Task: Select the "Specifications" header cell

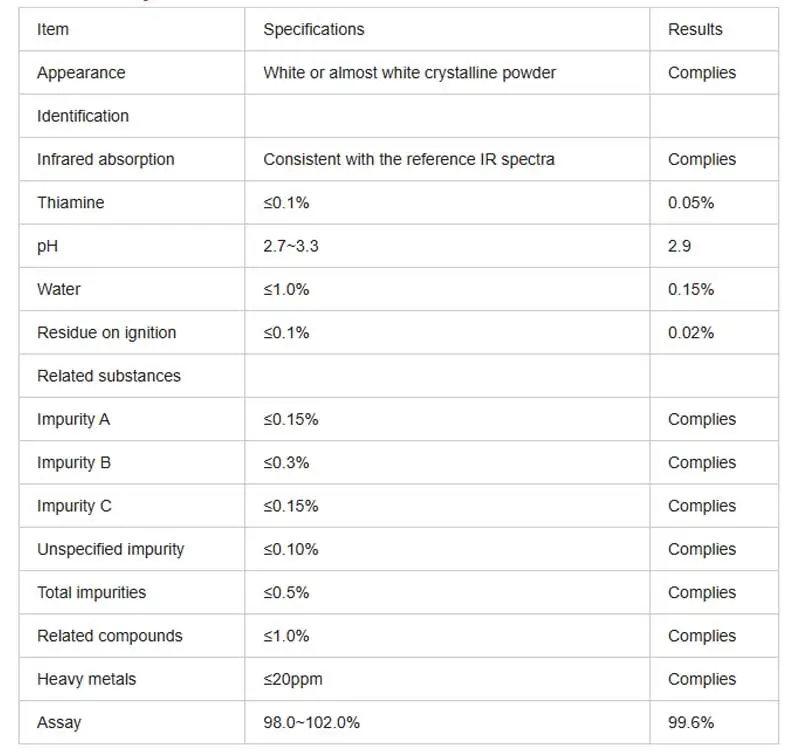Action: click(x=313, y=29)
